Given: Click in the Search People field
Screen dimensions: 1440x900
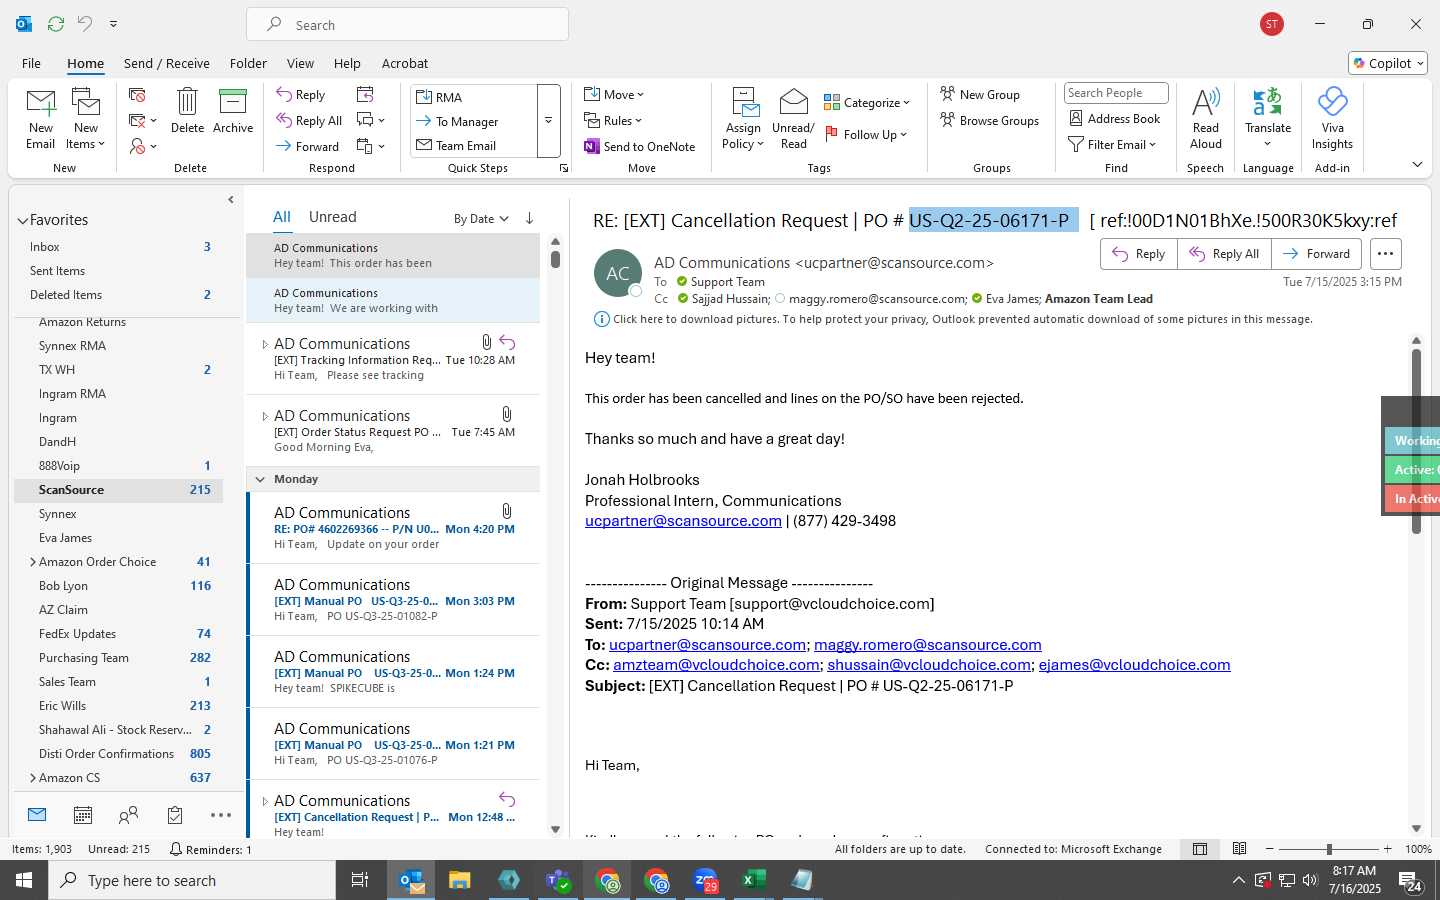Looking at the screenshot, I should pos(1116,93).
